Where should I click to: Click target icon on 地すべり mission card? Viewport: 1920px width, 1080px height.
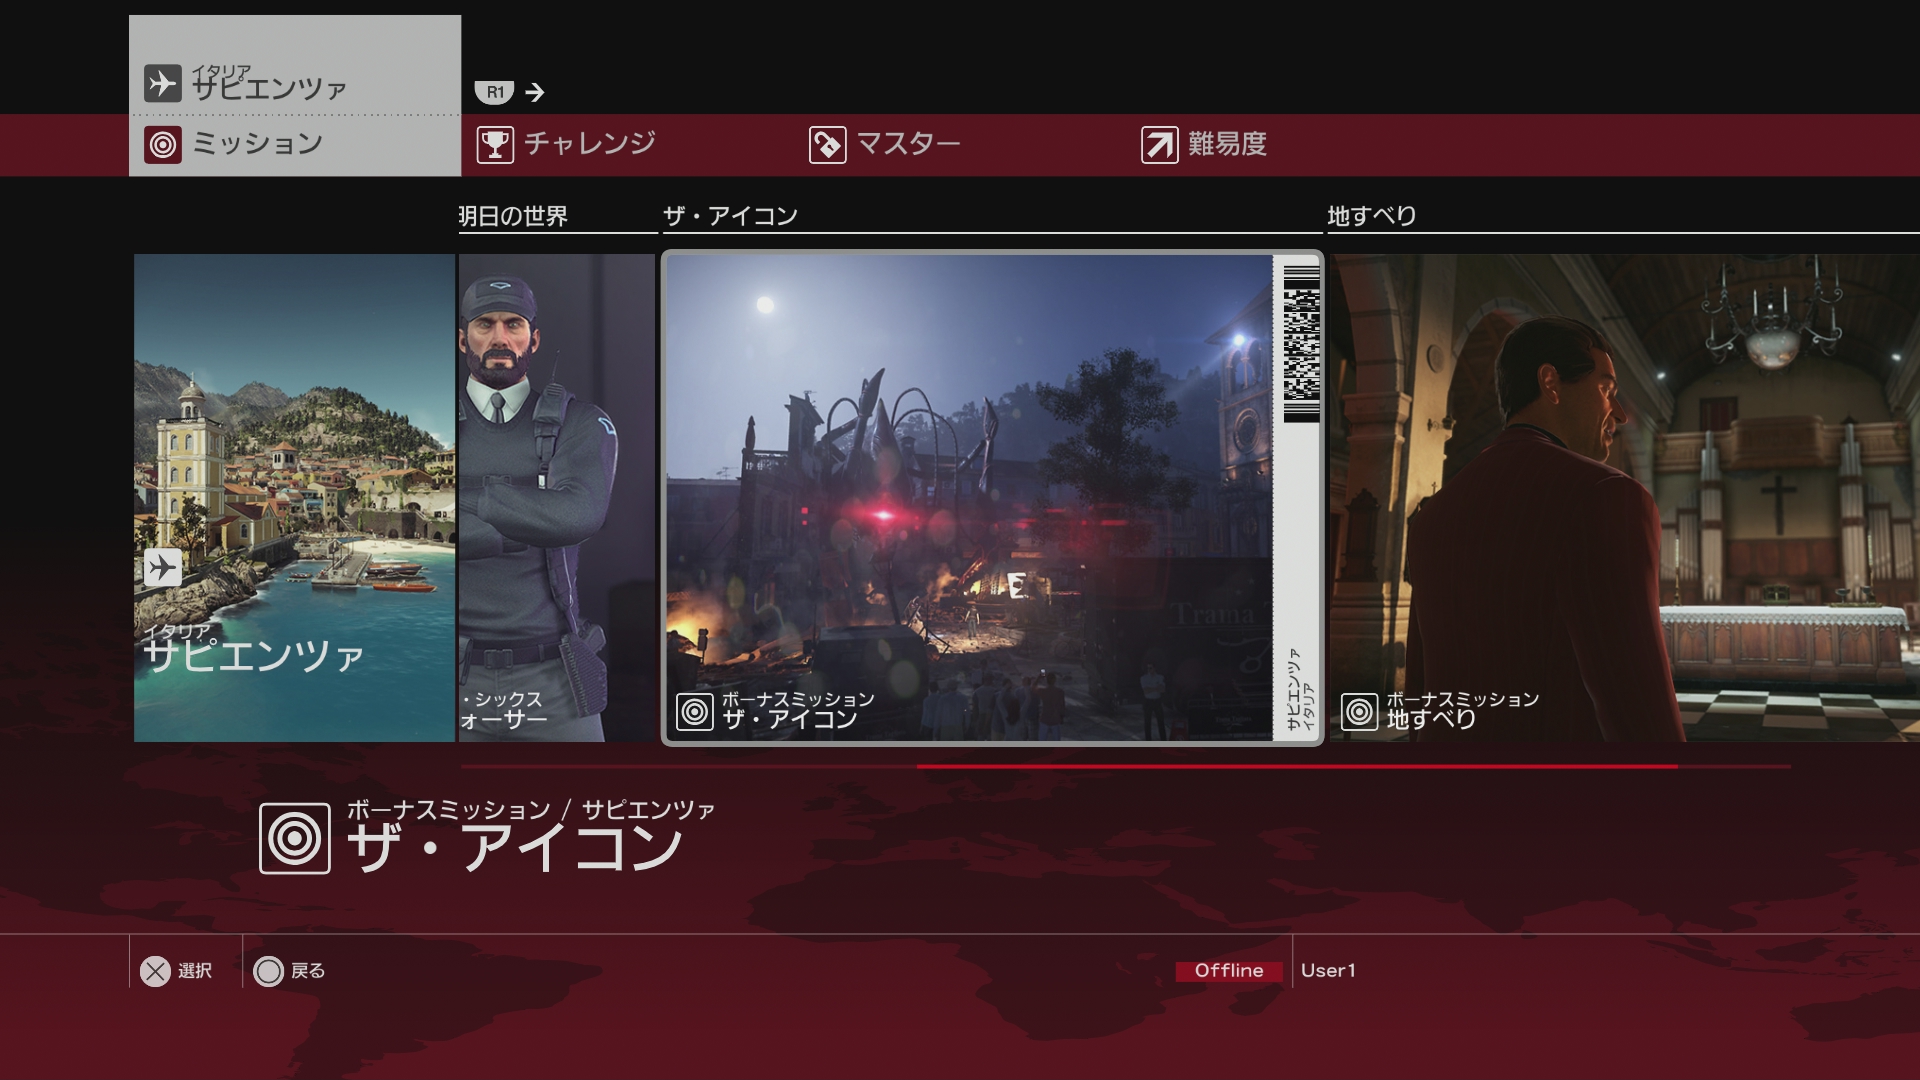pyautogui.click(x=1359, y=712)
